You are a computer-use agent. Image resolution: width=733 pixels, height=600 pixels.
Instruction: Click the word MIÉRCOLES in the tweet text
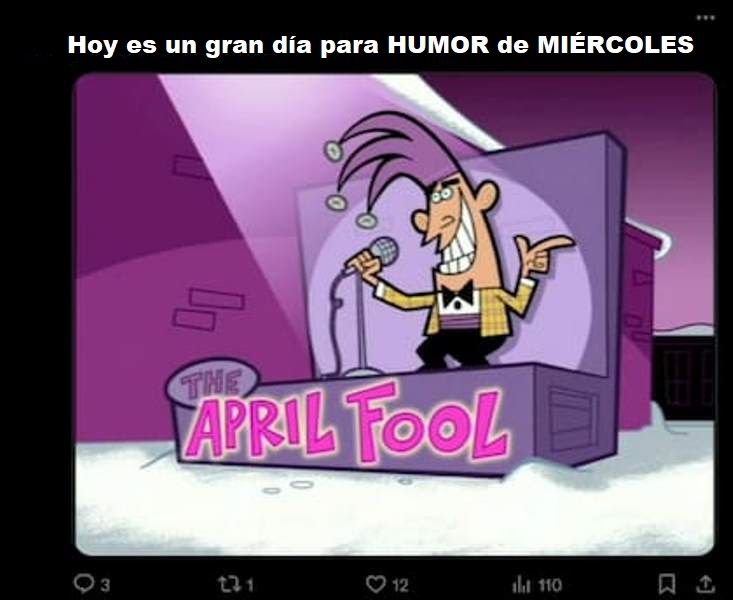tap(616, 44)
